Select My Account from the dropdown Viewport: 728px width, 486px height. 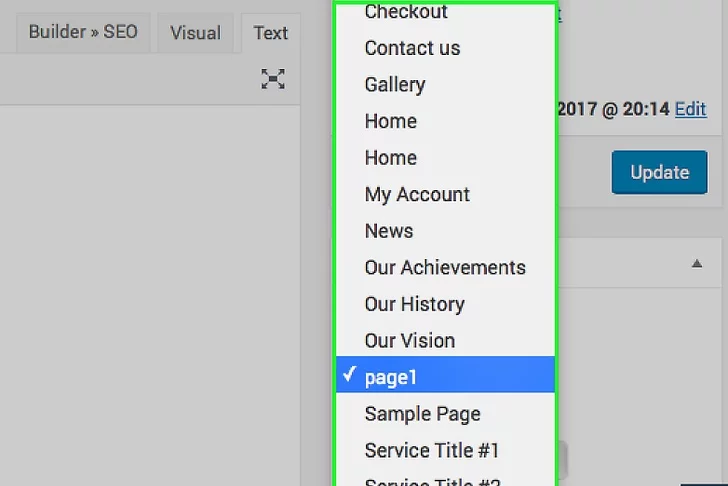click(417, 194)
